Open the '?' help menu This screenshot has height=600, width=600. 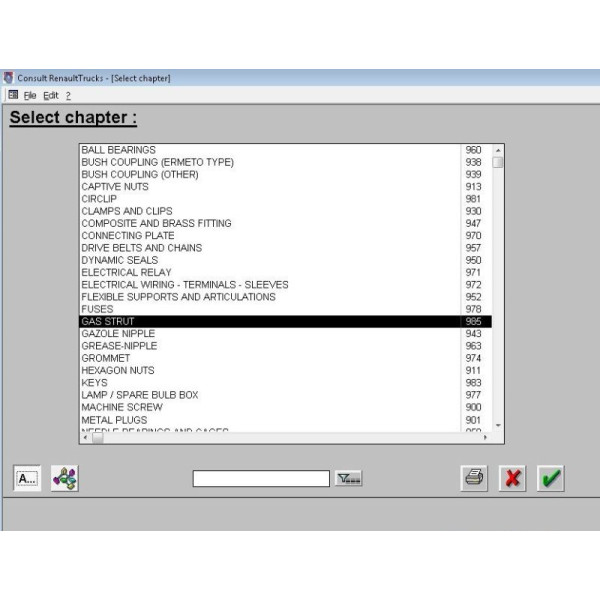pyautogui.click(x=68, y=95)
